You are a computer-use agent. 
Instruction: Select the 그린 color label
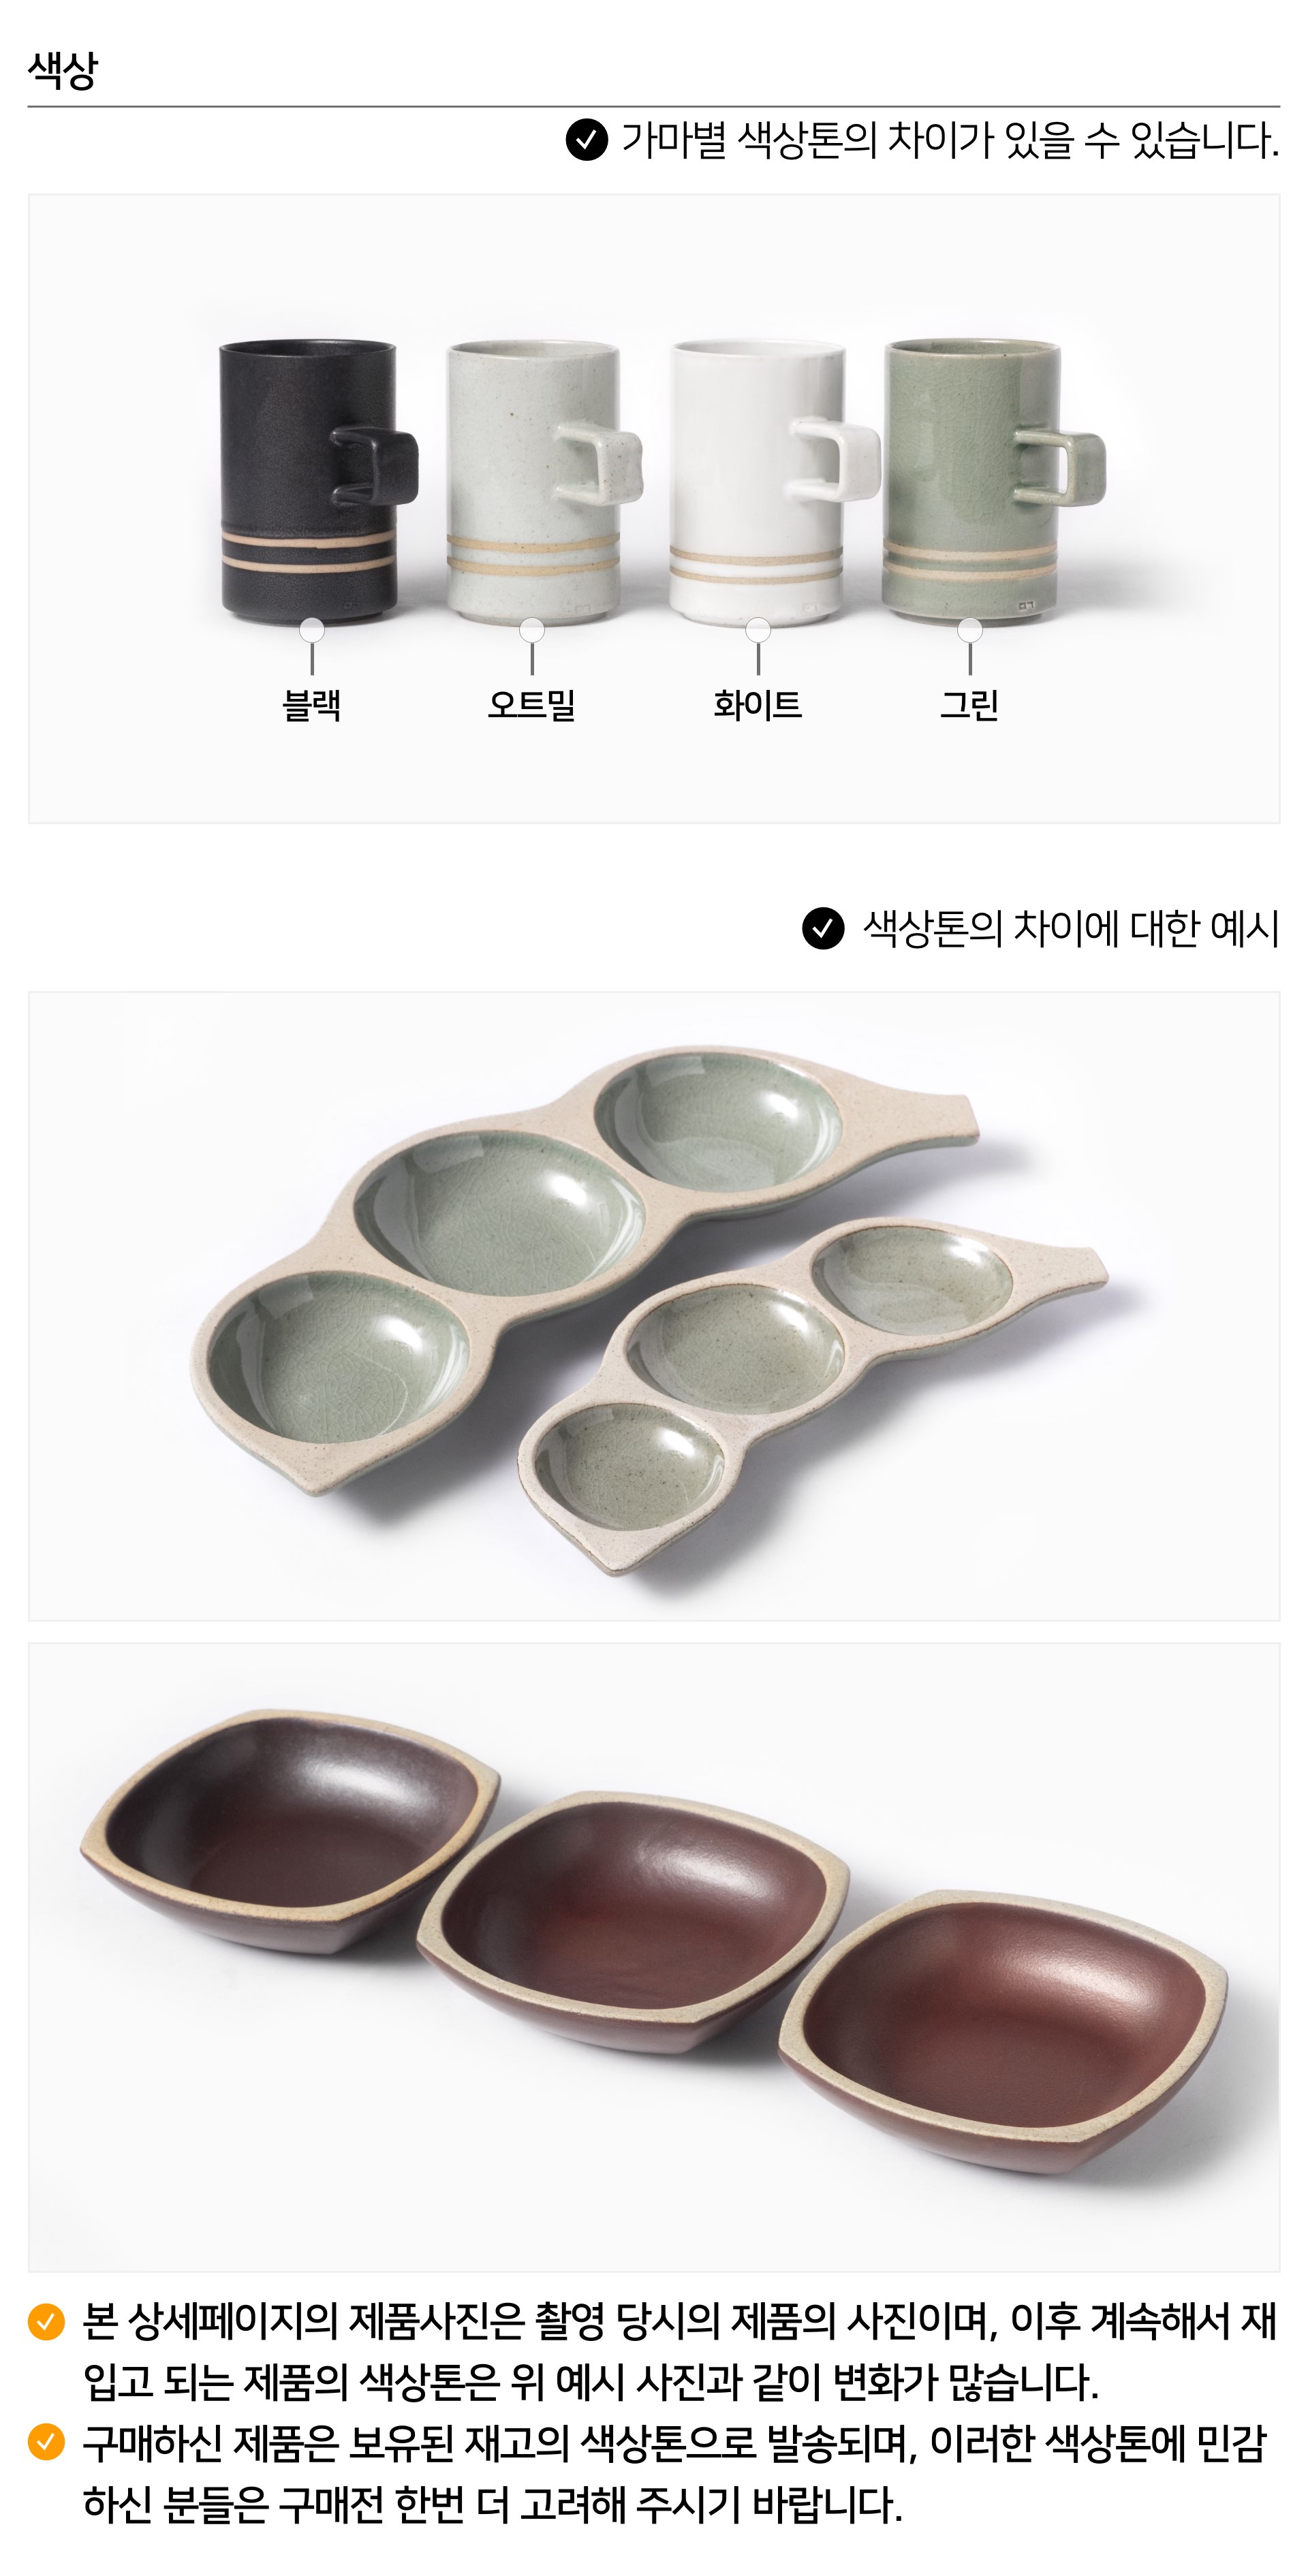970,705
